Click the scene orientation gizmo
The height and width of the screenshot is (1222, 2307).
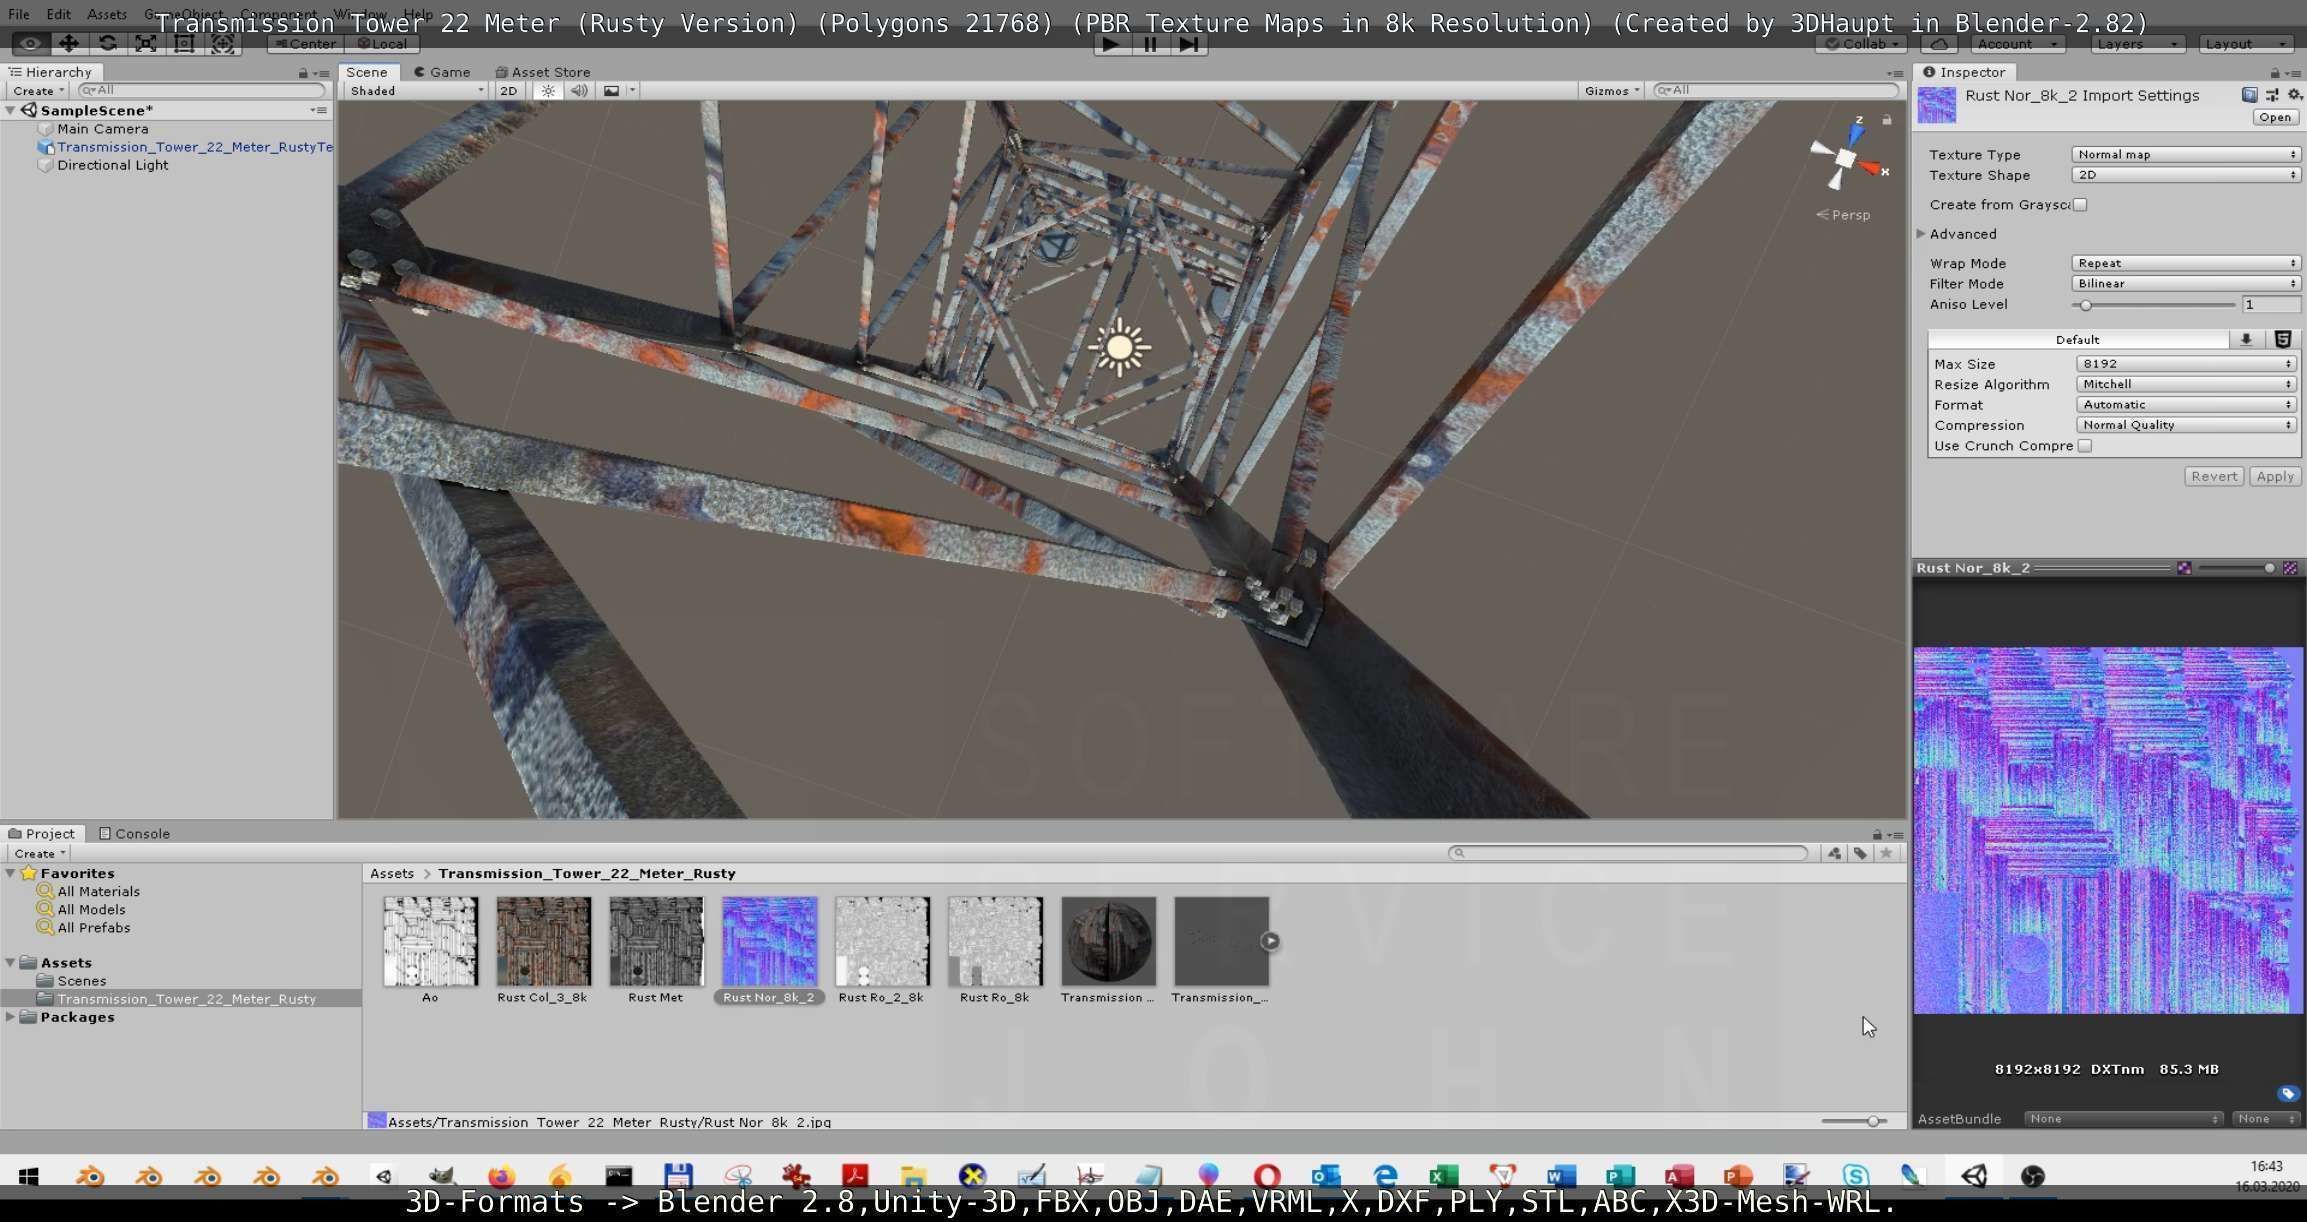(1846, 157)
